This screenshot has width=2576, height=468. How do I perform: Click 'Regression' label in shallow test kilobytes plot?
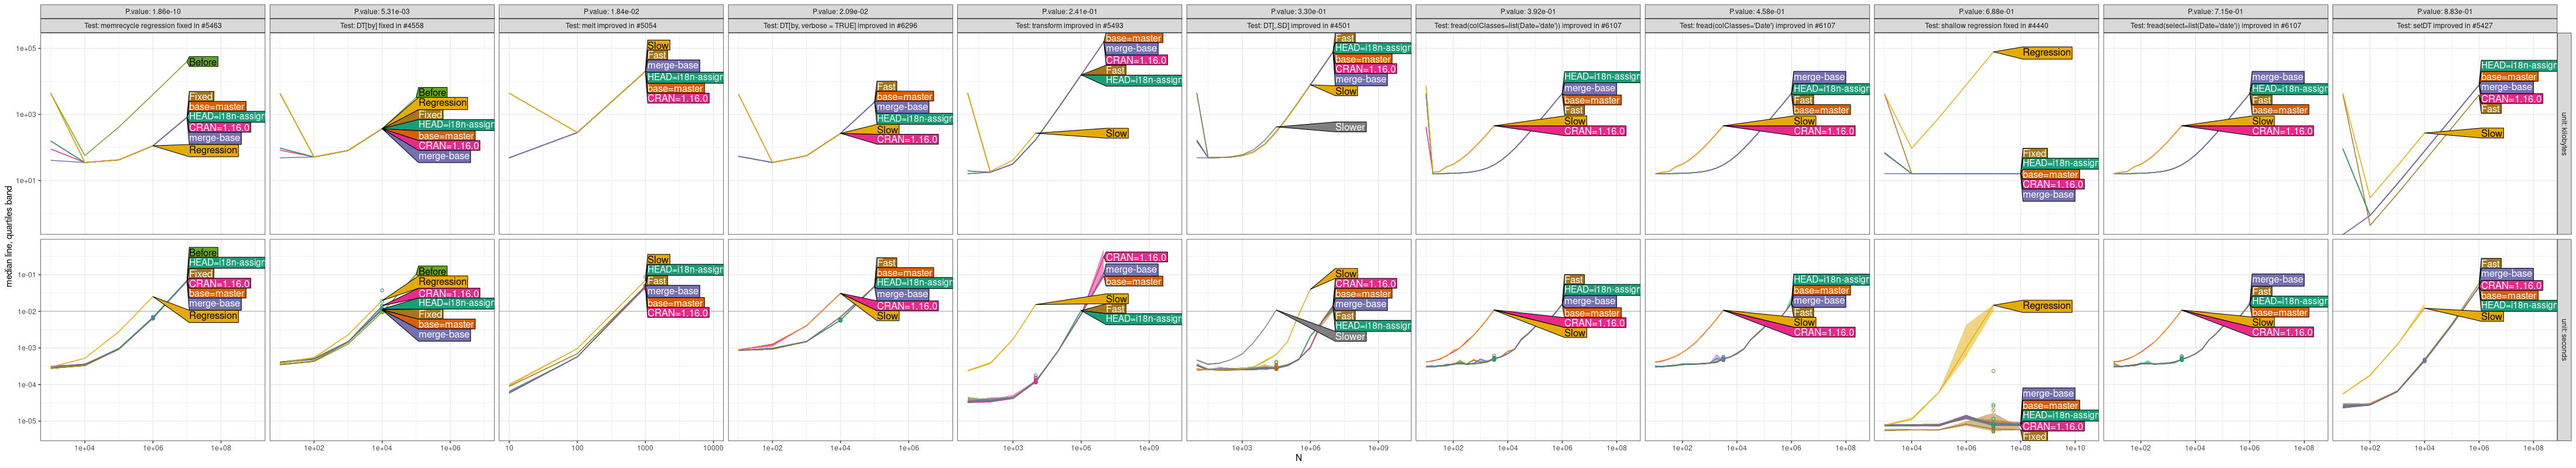[2046, 53]
